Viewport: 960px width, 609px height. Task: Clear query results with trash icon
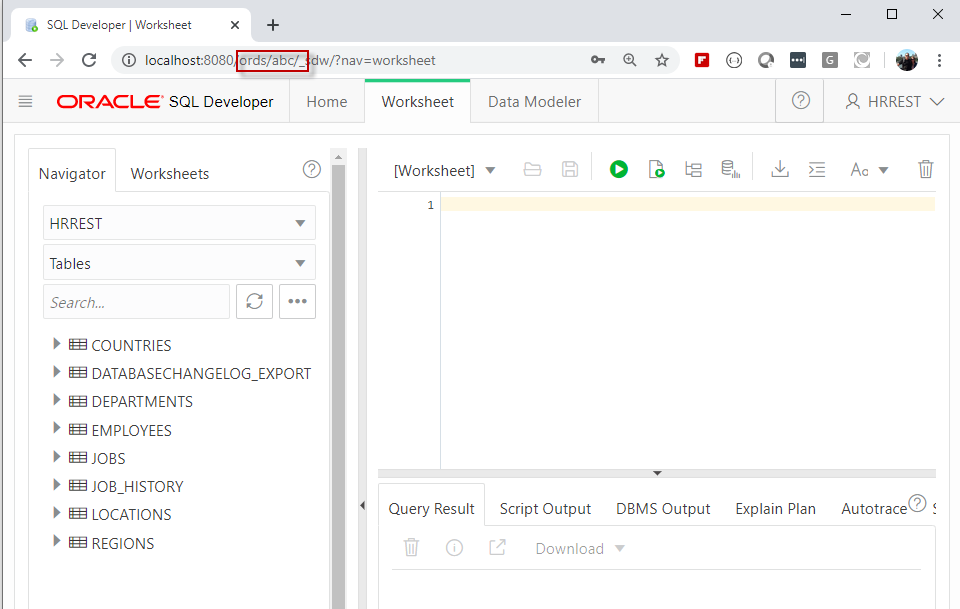pyautogui.click(x=411, y=547)
